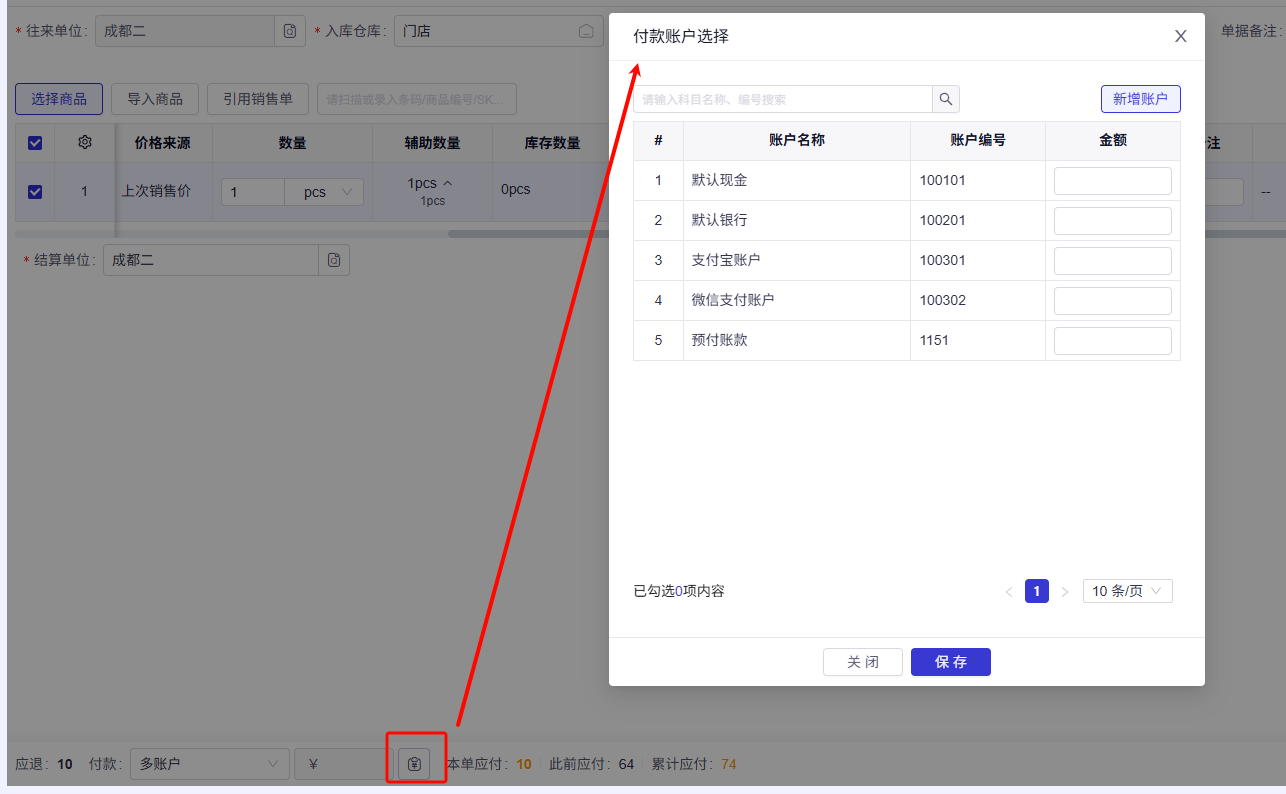Screen dimensions: 1286x794
Task: Click account number 100101
Action: tap(943, 181)
